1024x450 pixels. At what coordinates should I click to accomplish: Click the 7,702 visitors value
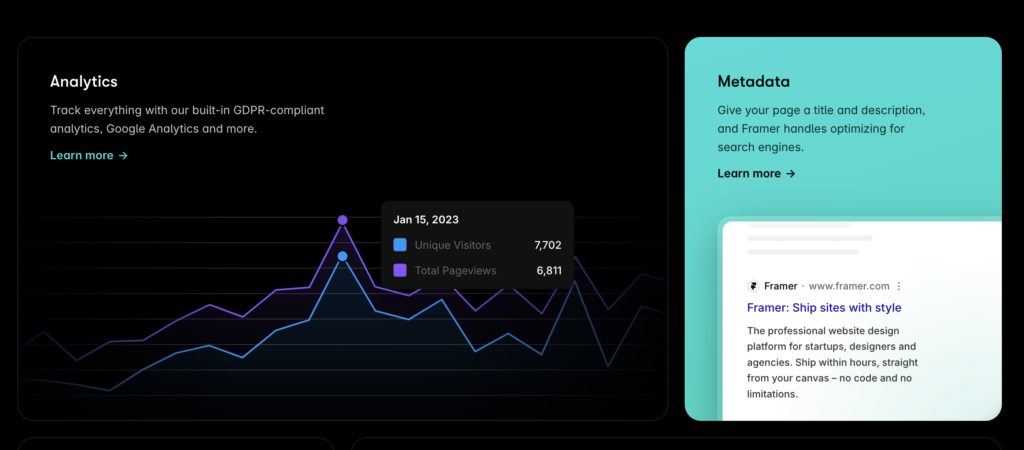tap(548, 246)
